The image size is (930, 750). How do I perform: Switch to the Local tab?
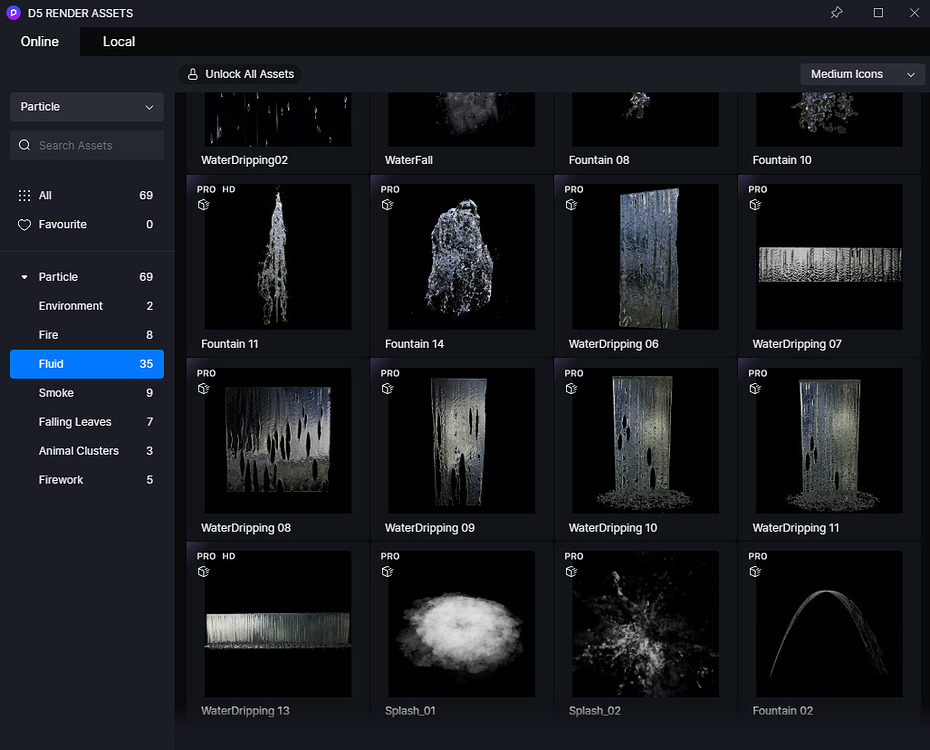pyautogui.click(x=118, y=42)
